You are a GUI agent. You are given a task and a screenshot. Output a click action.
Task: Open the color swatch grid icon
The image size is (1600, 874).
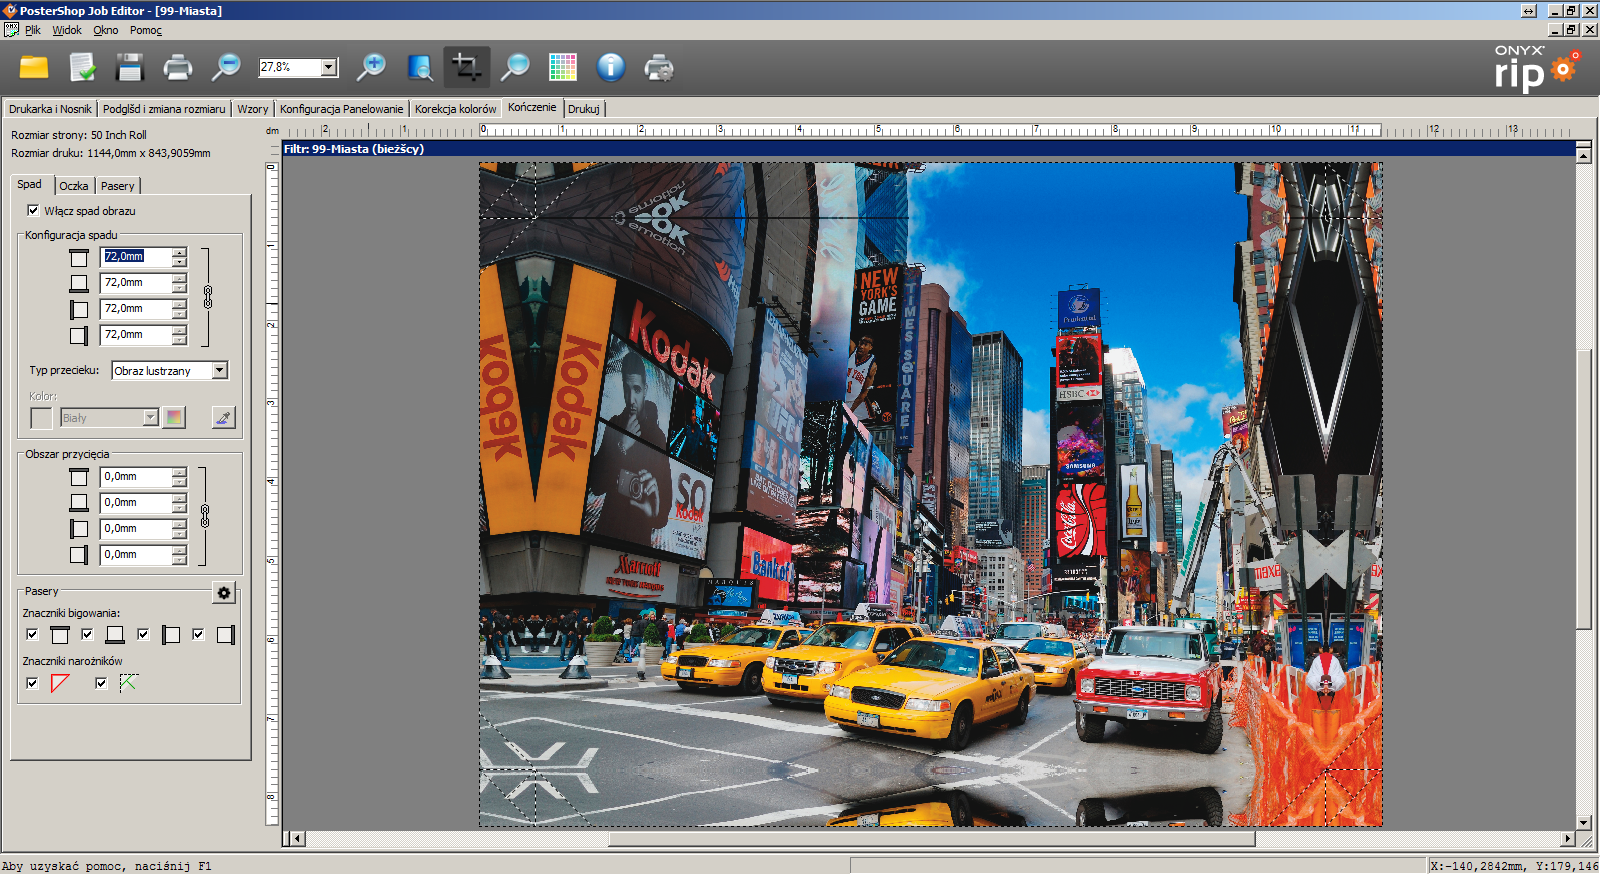(x=563, y=68)
